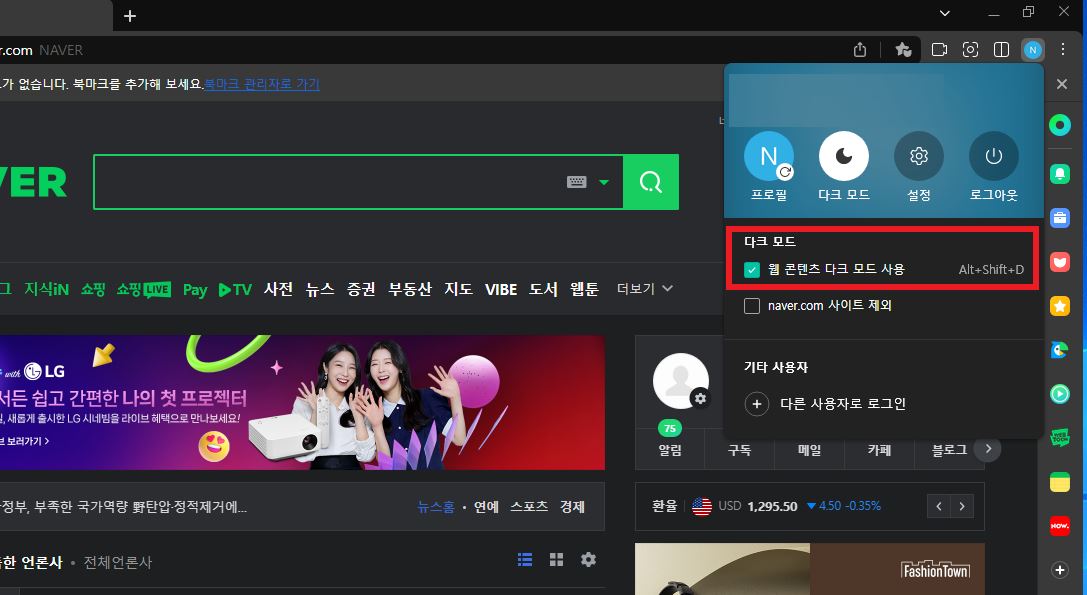Check naver.com 사이트 제외 box
1087x595 pixels.
pos(751,306)
